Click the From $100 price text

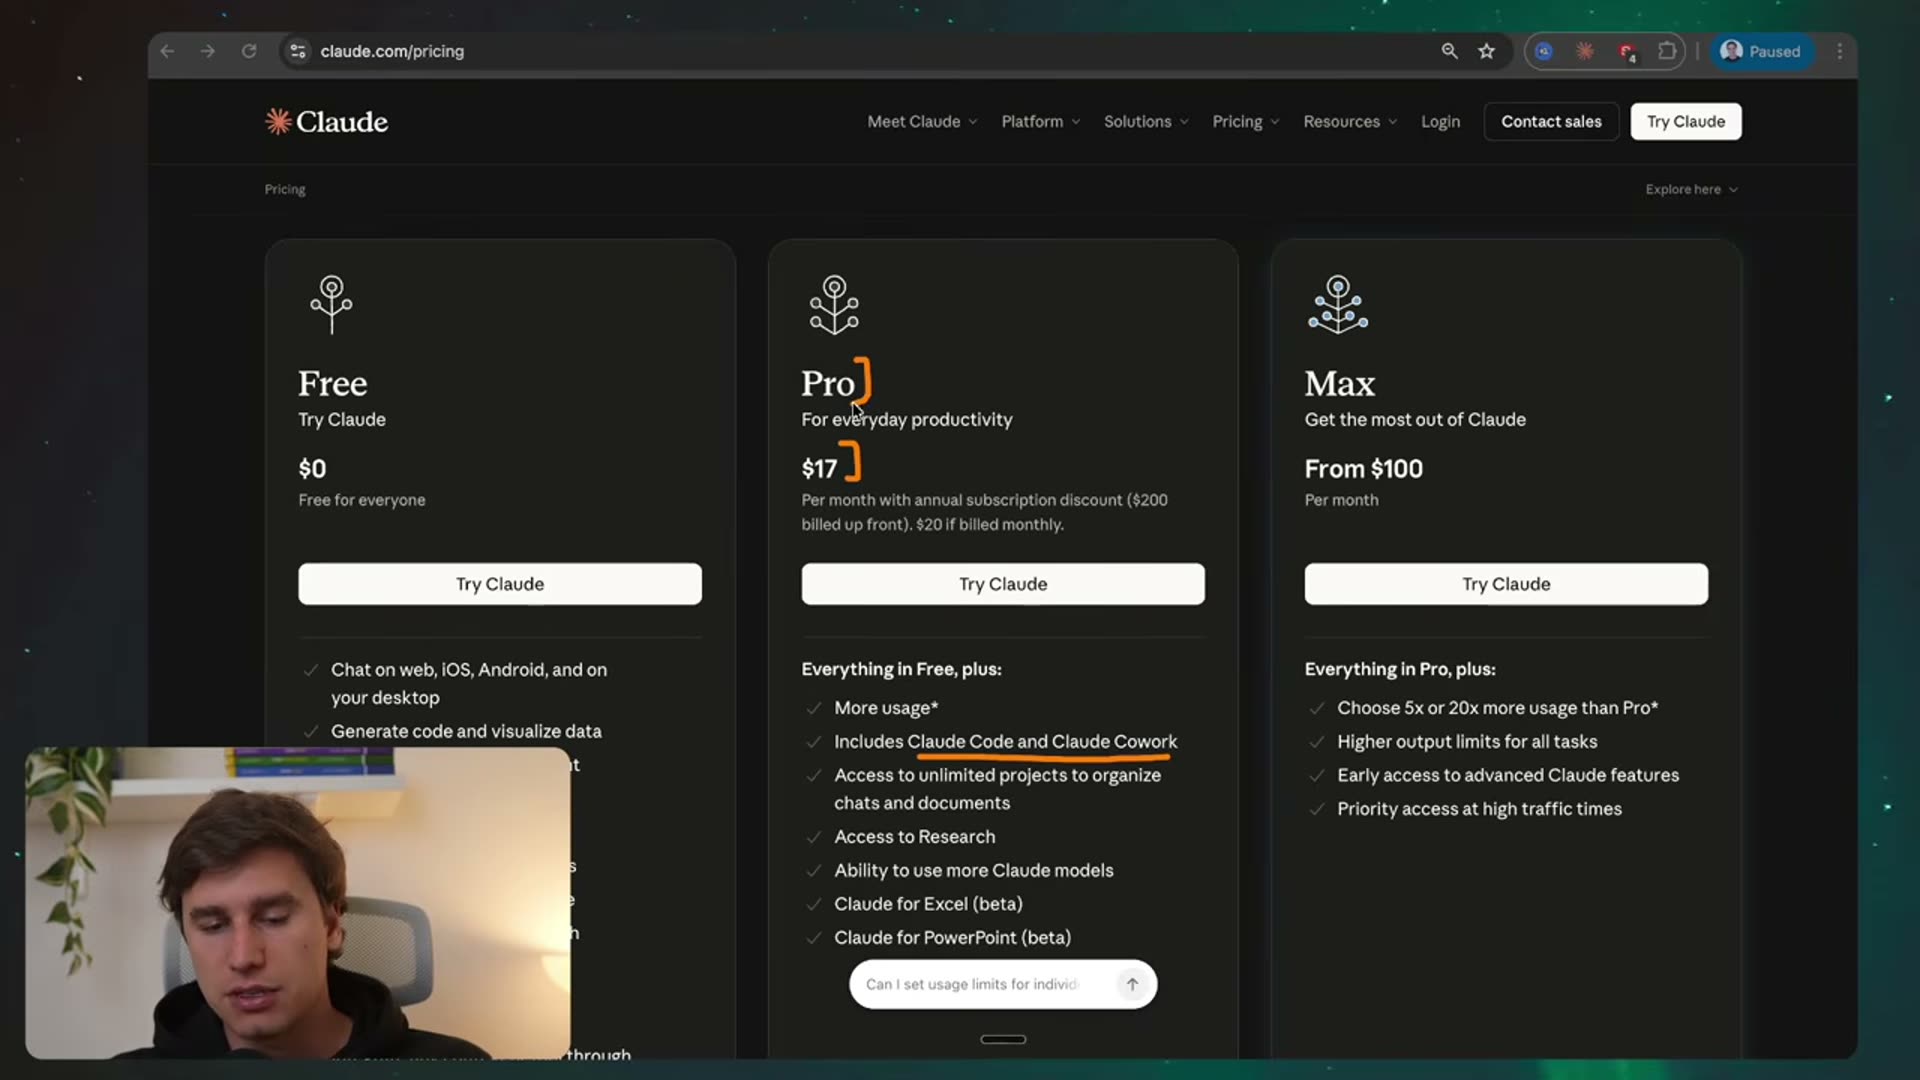pos(1363,468)
